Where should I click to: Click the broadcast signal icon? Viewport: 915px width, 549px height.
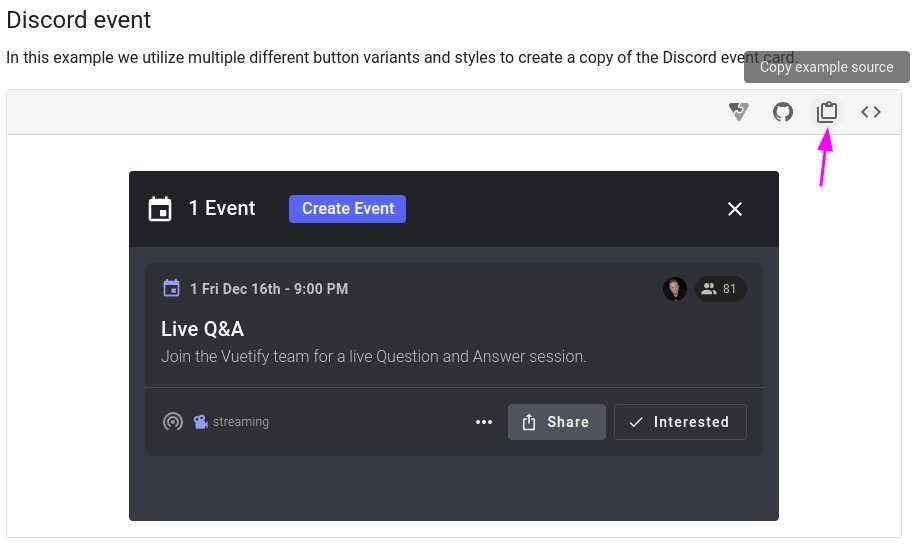(x=173, y=421)
